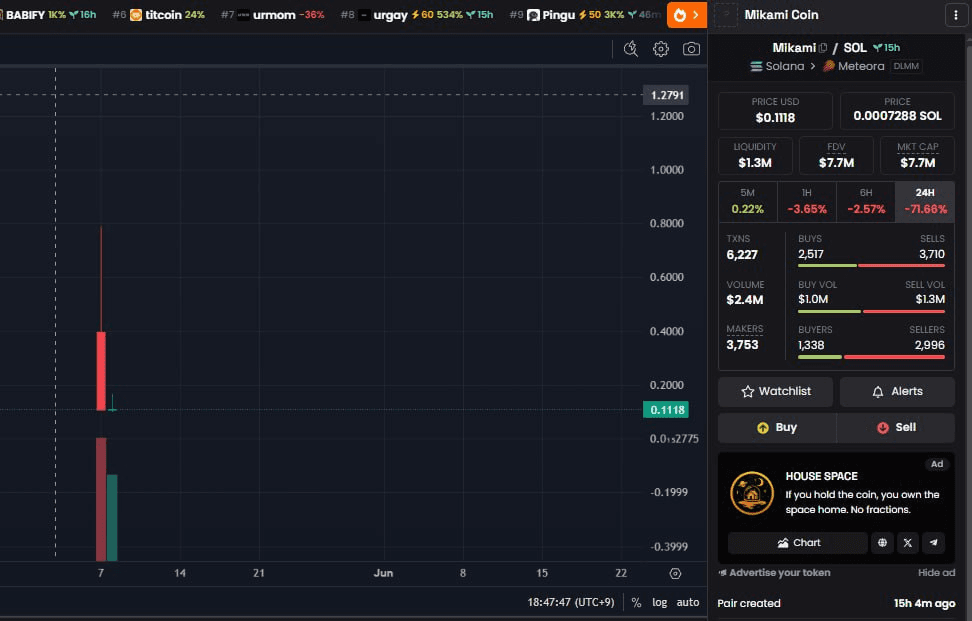Click the buy vol vs sell vol bar
This screenshot has height=621, width=972.
(871, 311)
